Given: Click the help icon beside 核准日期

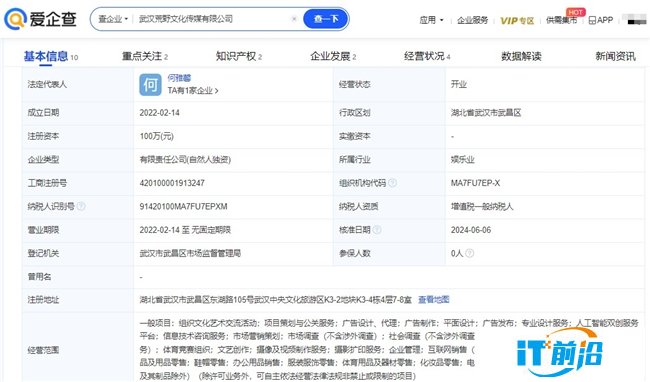Looking at the screenshot, I should [x=377, y=230].
